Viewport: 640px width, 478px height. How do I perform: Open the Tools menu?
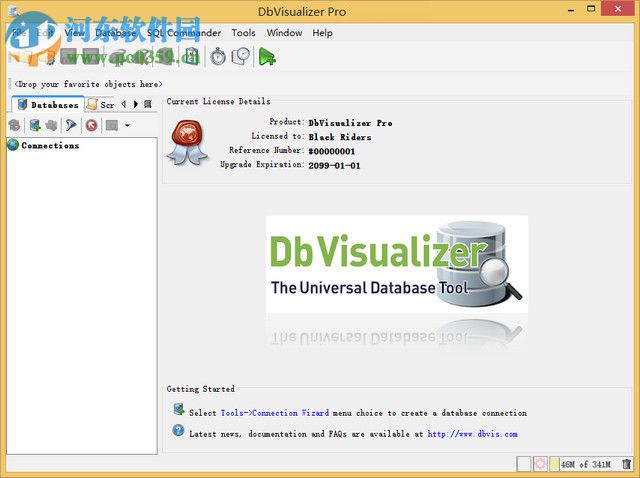[243, 33]
